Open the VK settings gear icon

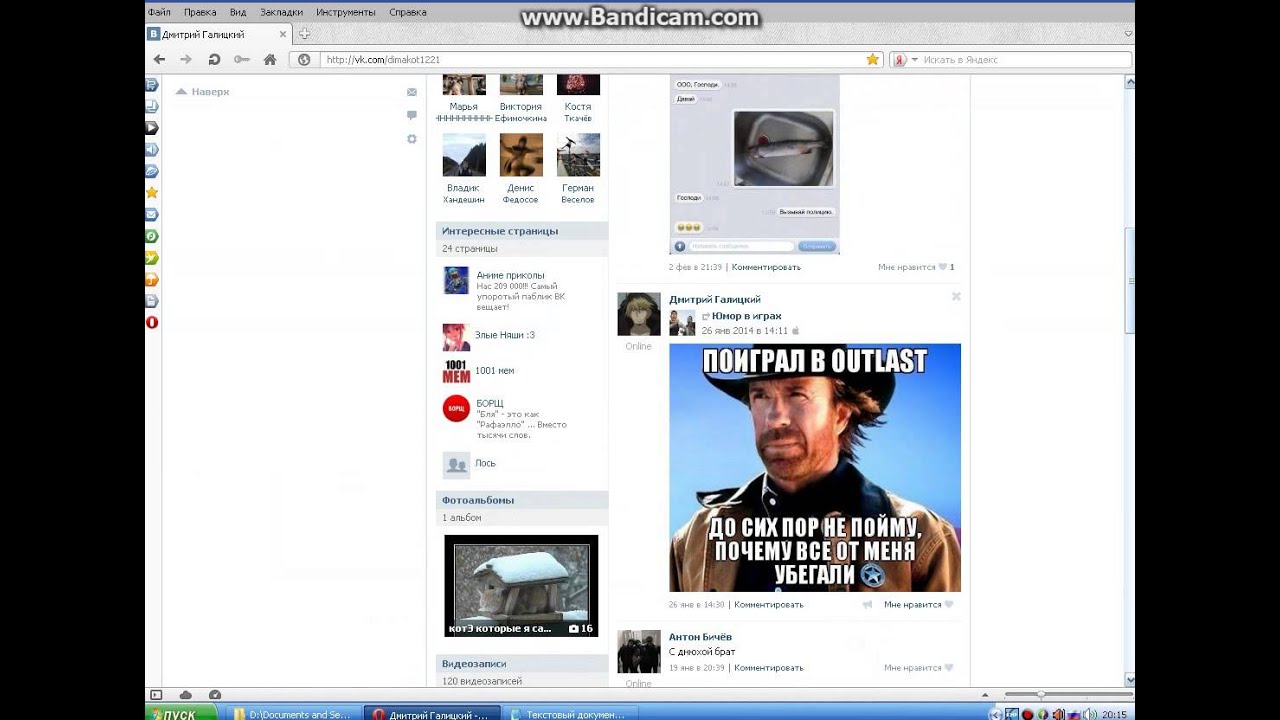coord(411,139)
